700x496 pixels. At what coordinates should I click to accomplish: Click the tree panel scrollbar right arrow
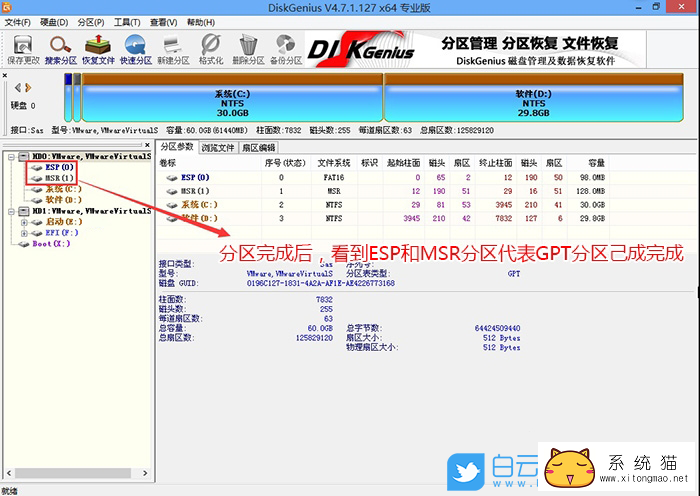(145, 473)
